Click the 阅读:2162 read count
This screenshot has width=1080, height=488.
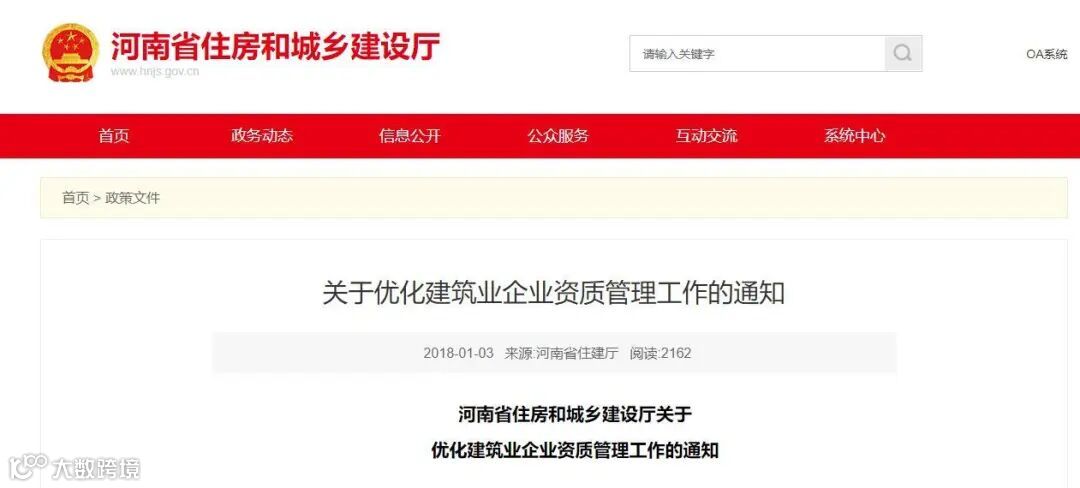660,354
